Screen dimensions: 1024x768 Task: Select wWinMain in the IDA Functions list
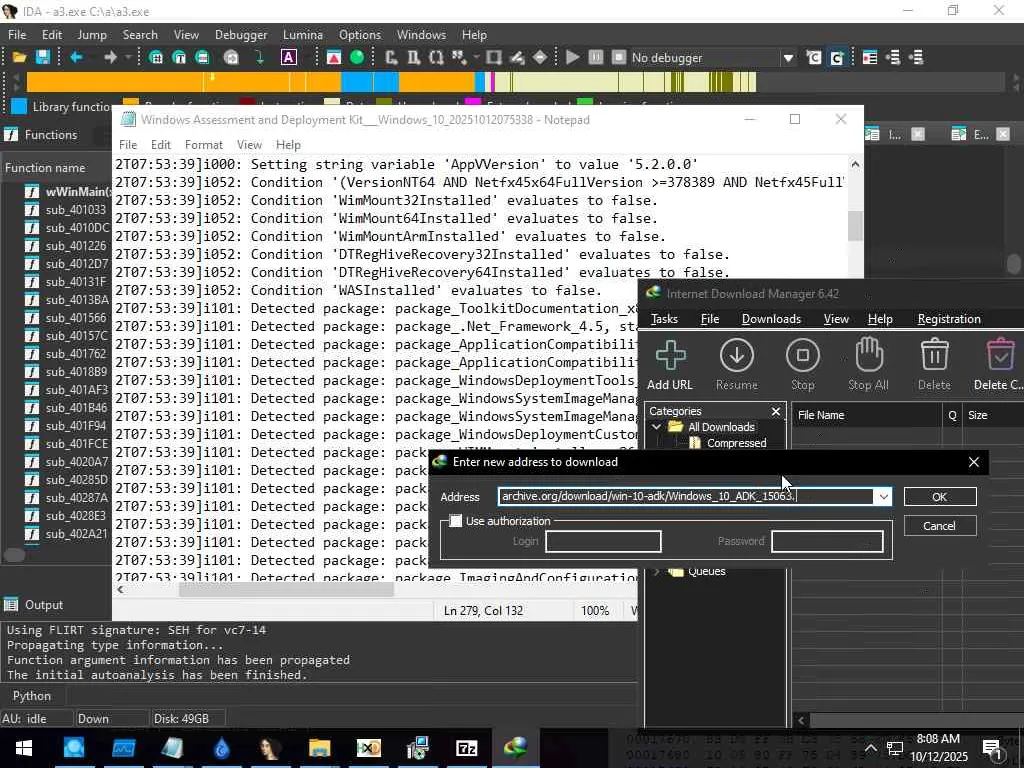click(x=68, y=191)
